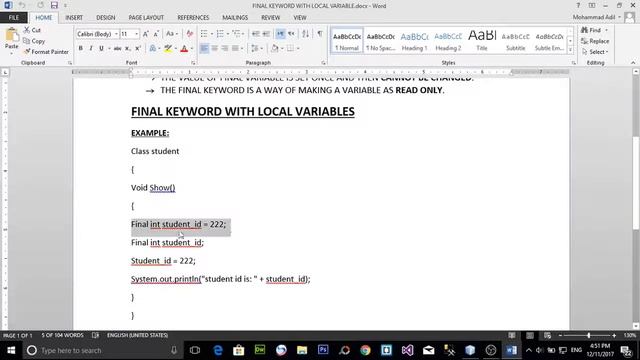Click Replace in the Editing group

coord(595,41)
